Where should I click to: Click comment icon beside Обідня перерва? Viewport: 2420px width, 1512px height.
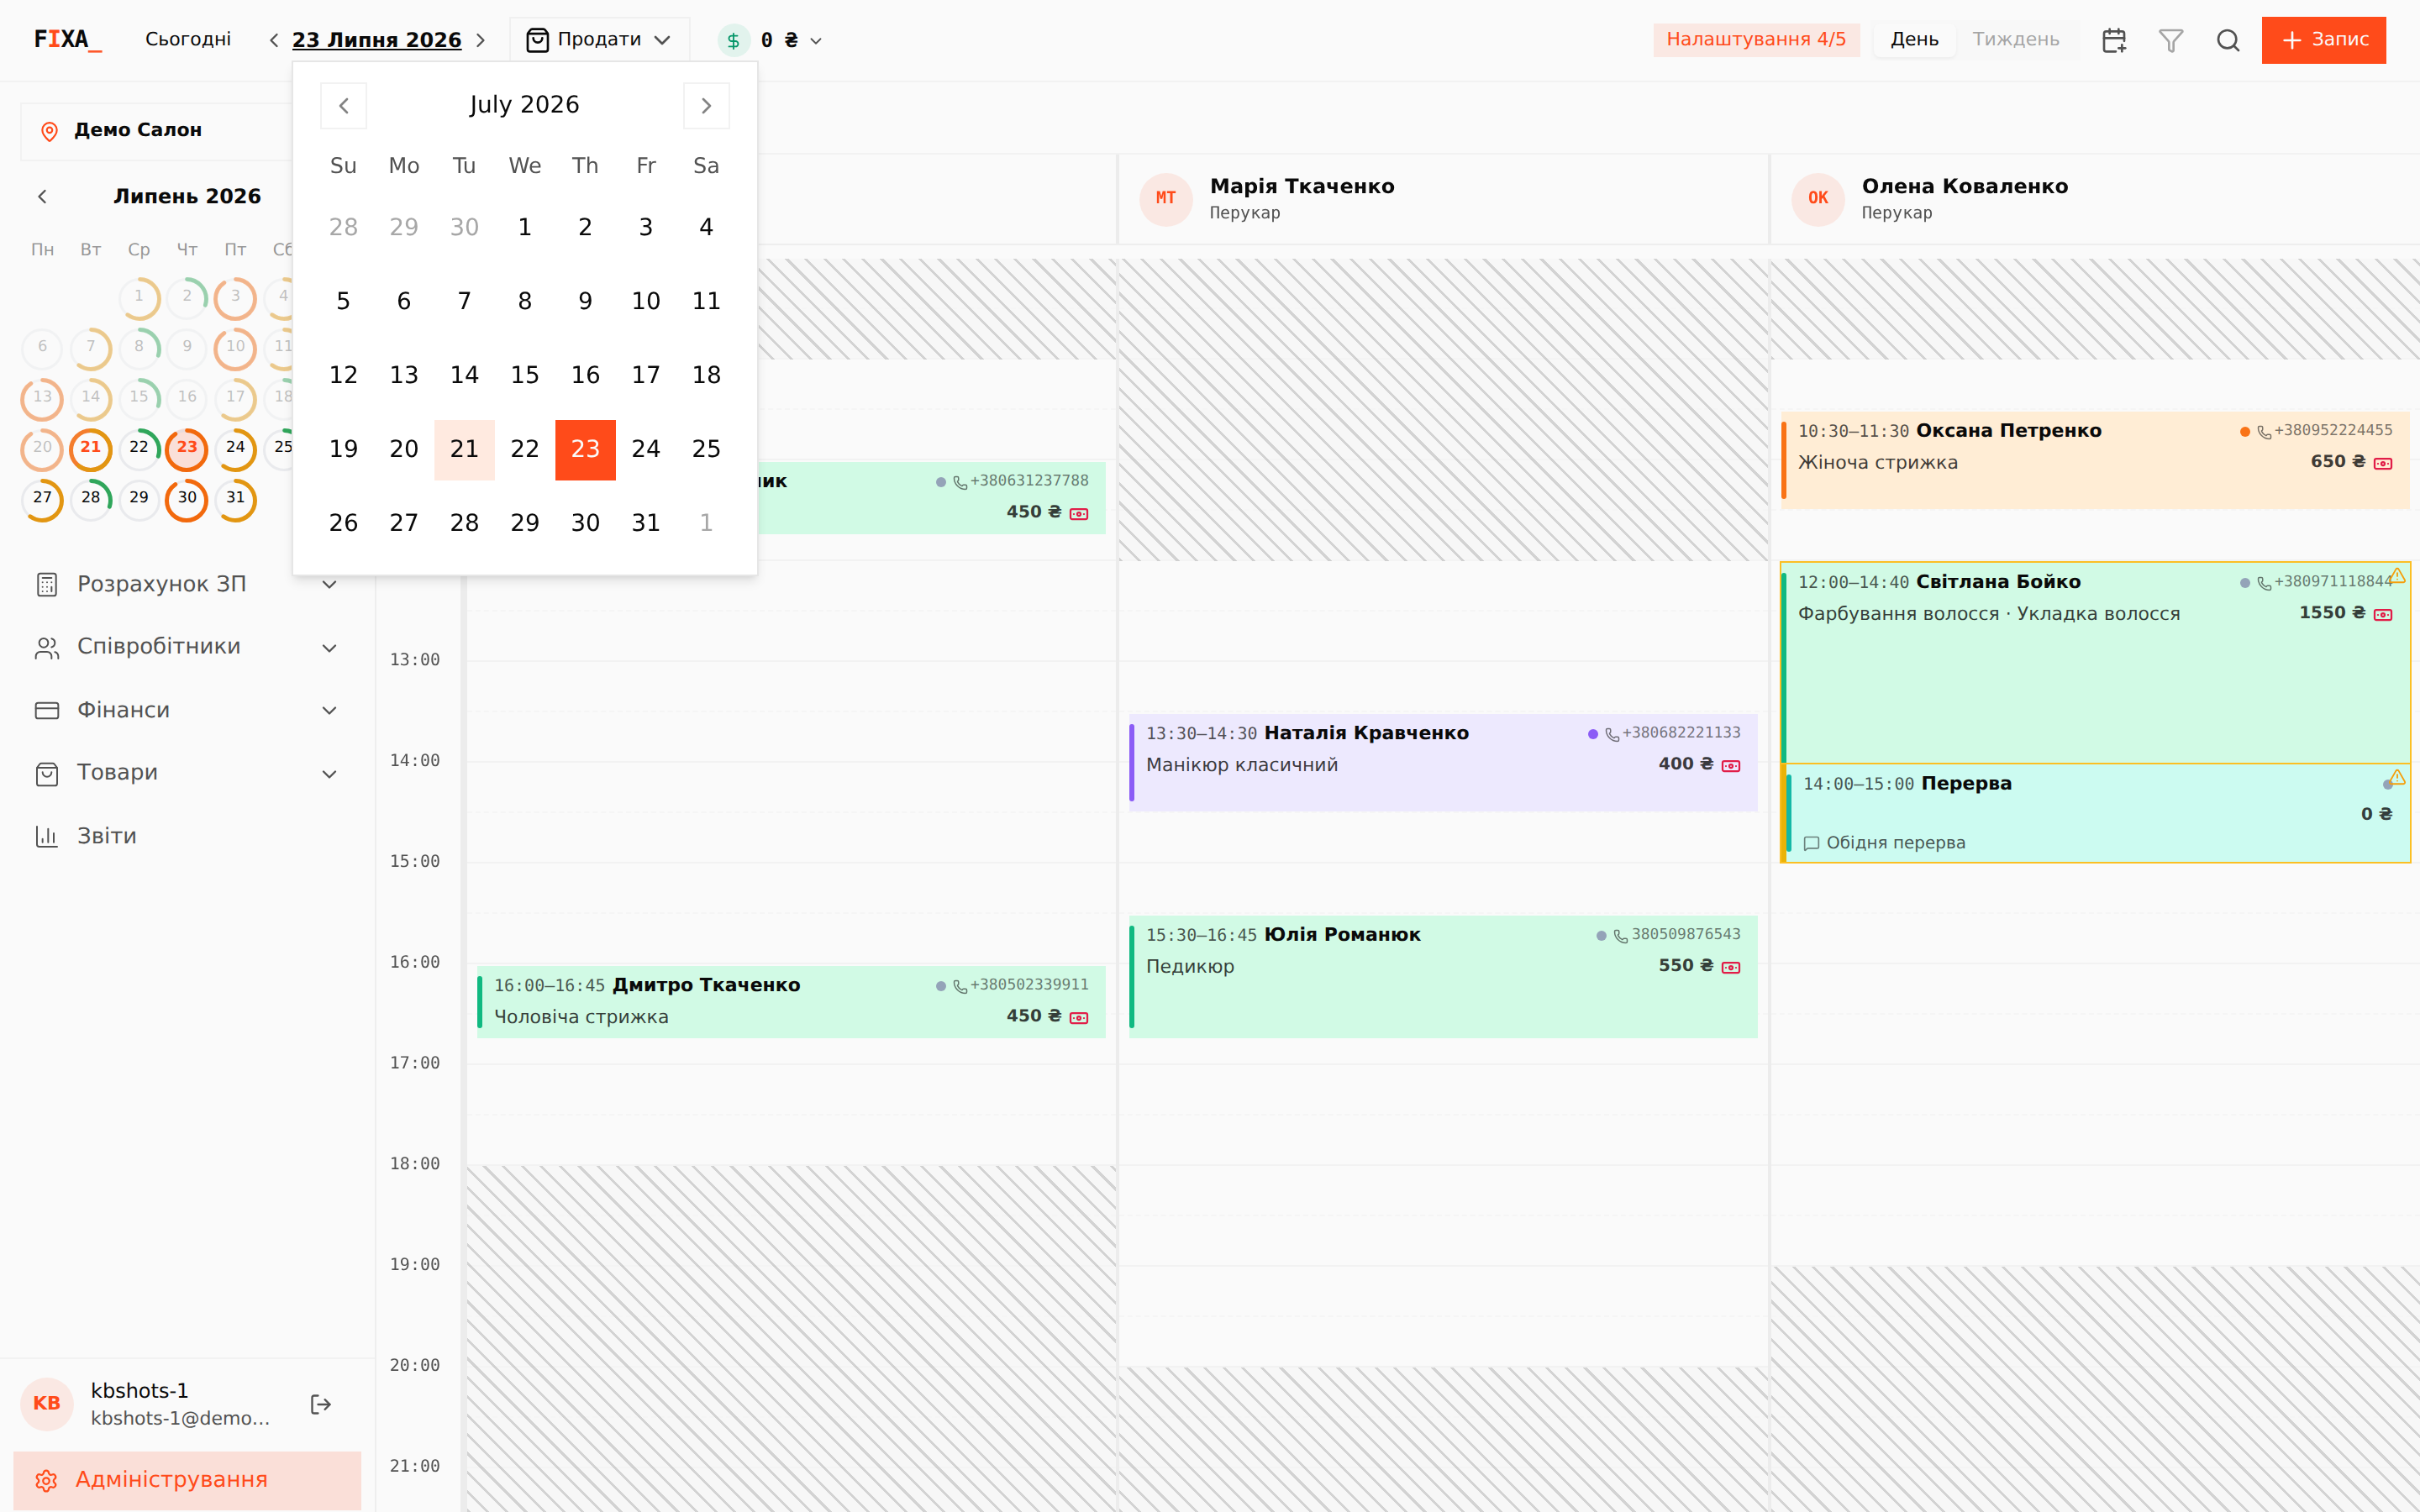coord(1811,844)
